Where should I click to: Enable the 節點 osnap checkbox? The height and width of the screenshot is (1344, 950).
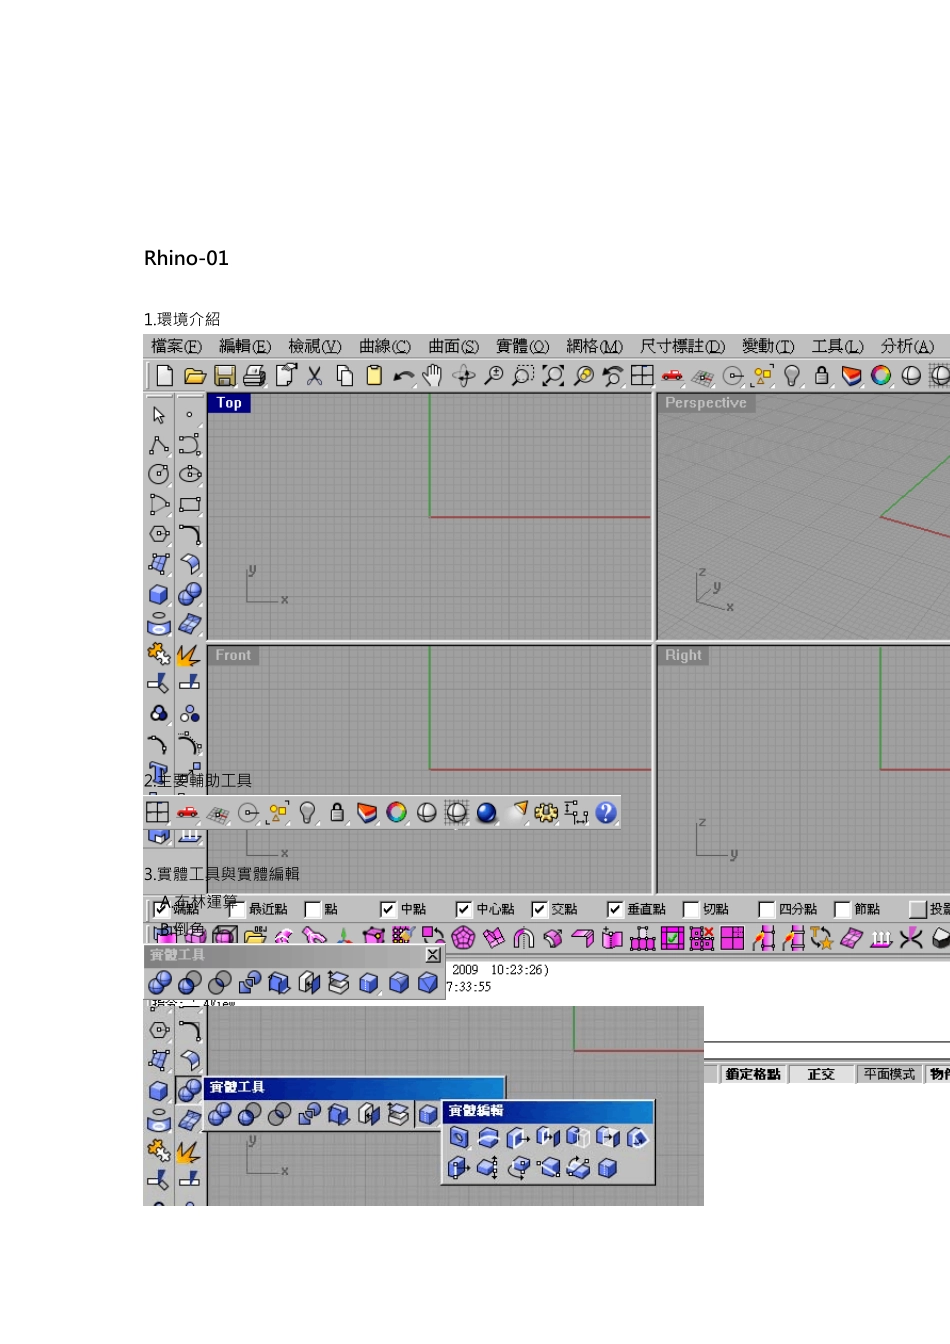tap(842, 909)
